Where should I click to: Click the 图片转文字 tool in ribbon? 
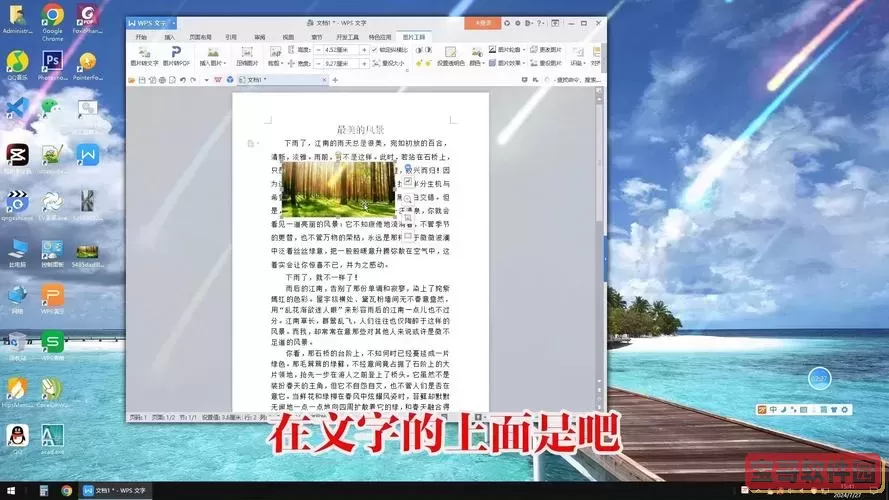pyautogui.click(x=144, y=56)
